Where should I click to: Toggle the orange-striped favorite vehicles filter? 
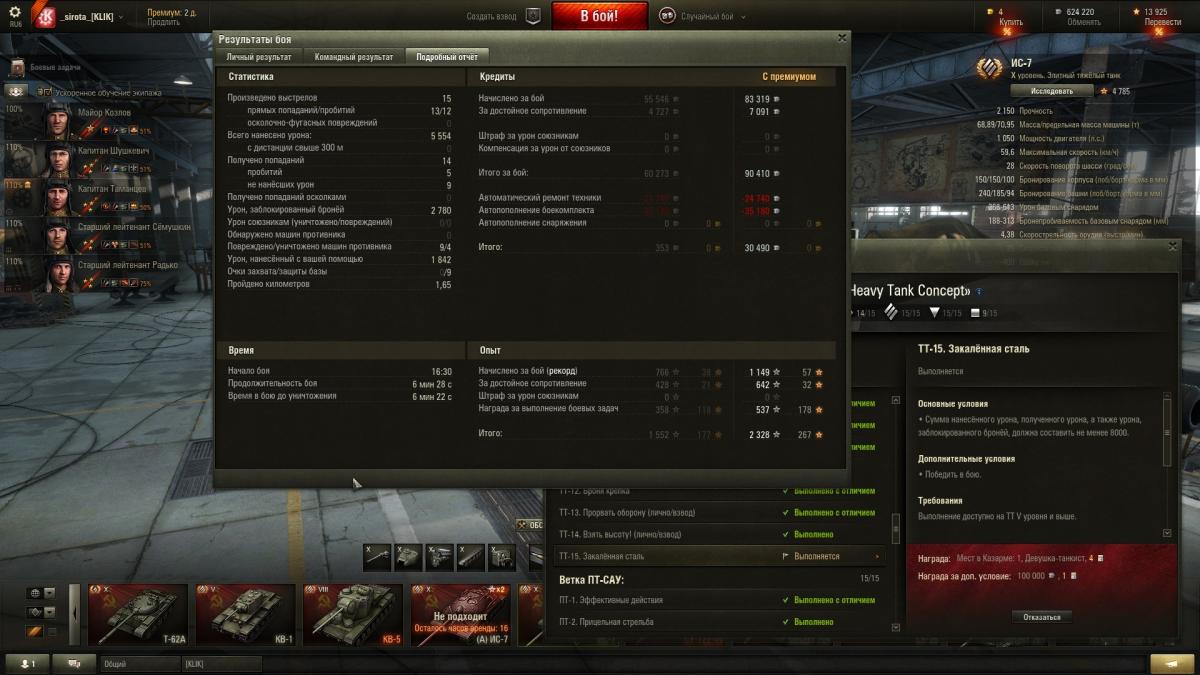pos(36,631)
